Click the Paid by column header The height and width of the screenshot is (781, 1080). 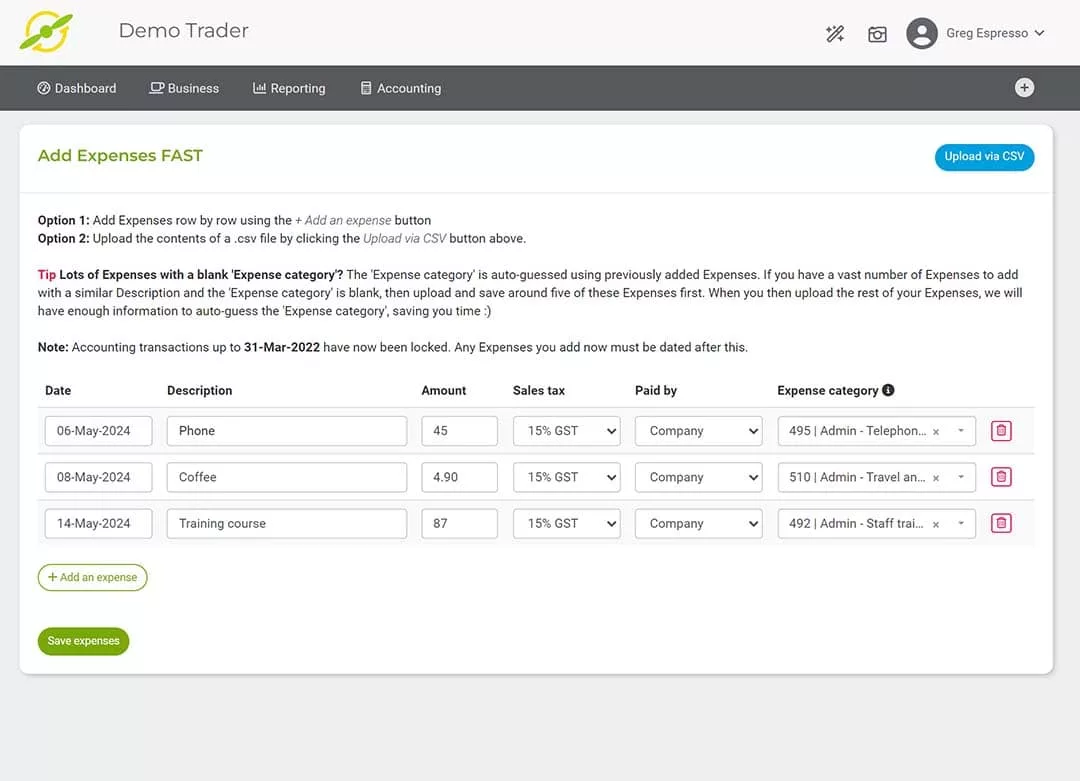point(656,390)
